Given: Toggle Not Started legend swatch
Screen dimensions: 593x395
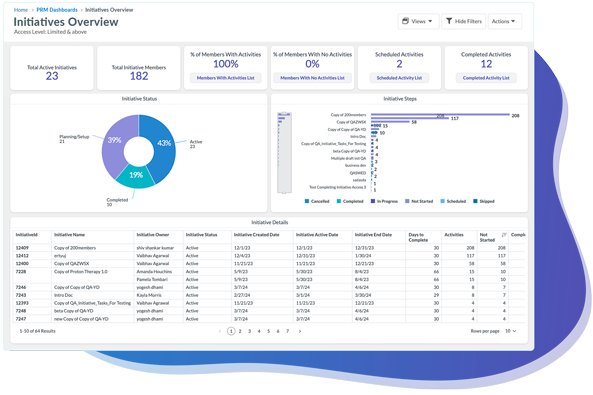Looking at the screenshot, I should pos(407,201).
